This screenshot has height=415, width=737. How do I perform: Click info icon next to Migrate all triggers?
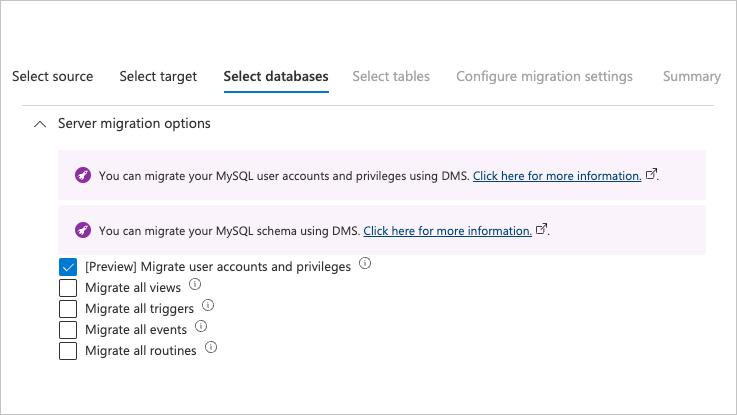208,306
